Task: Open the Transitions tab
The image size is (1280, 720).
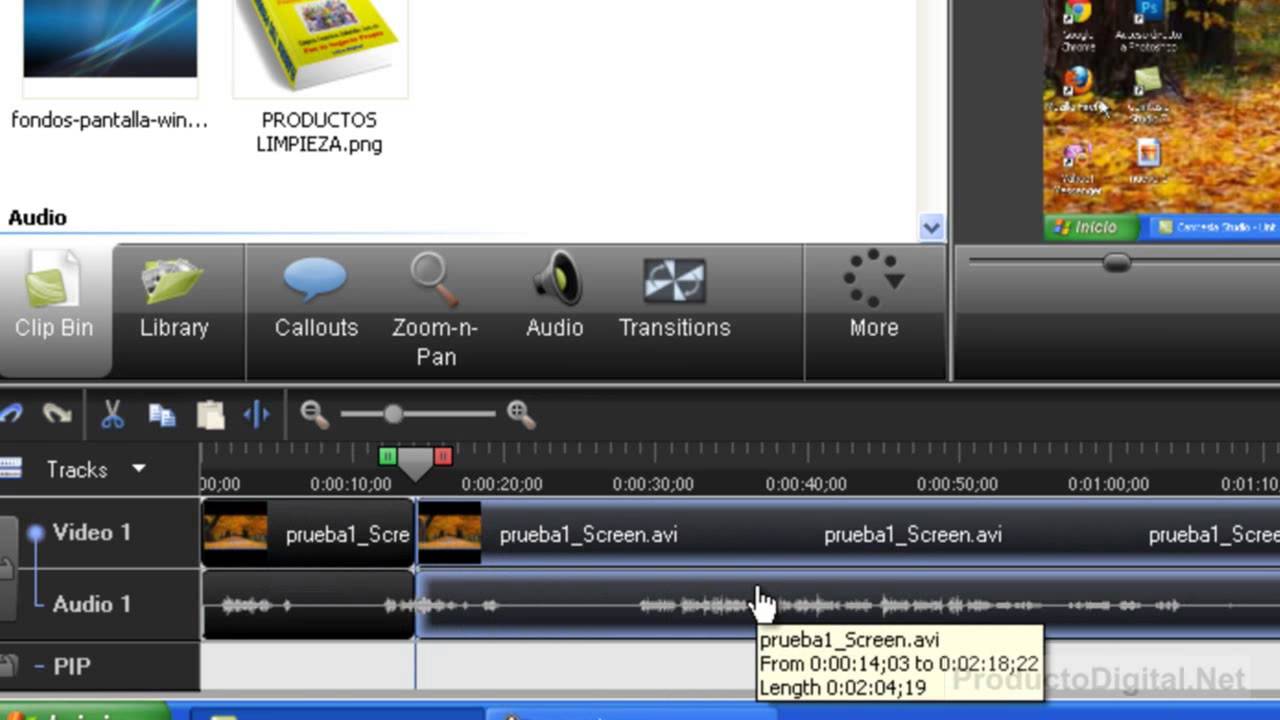Action: tap(674, 297)
